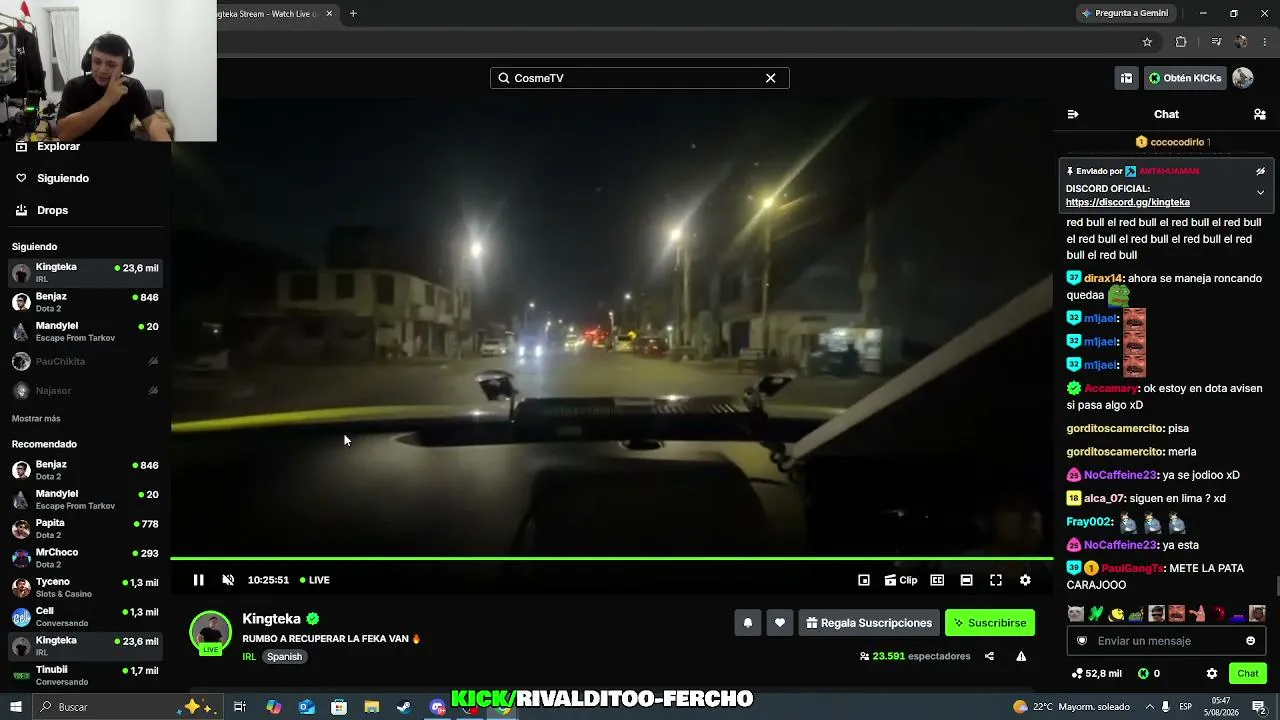Open the followed Benjaz channel with 846 viewers
Image resolution: width=1280 pixels, height=720 pixels.
(x=86, y=302)
